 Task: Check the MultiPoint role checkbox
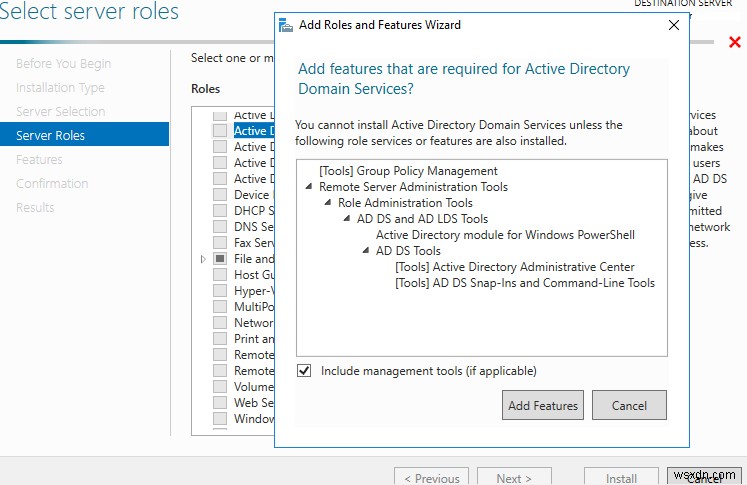tap(220, 306)
